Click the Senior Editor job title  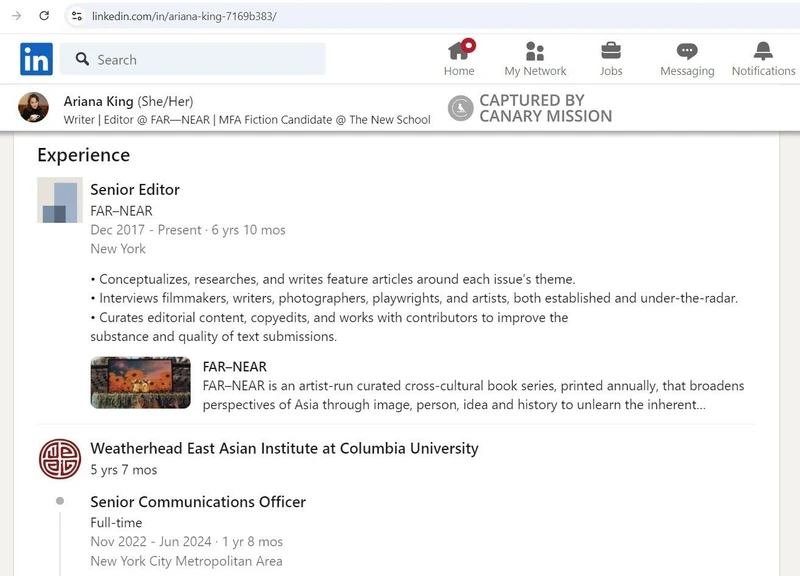(x=137, y=189)
